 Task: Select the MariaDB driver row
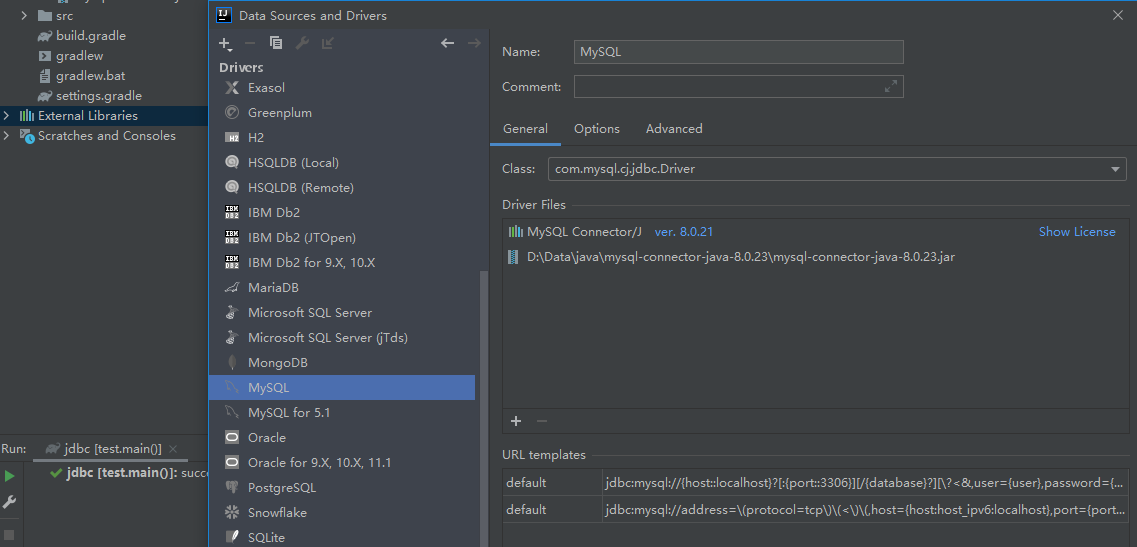tap(342, 287)
